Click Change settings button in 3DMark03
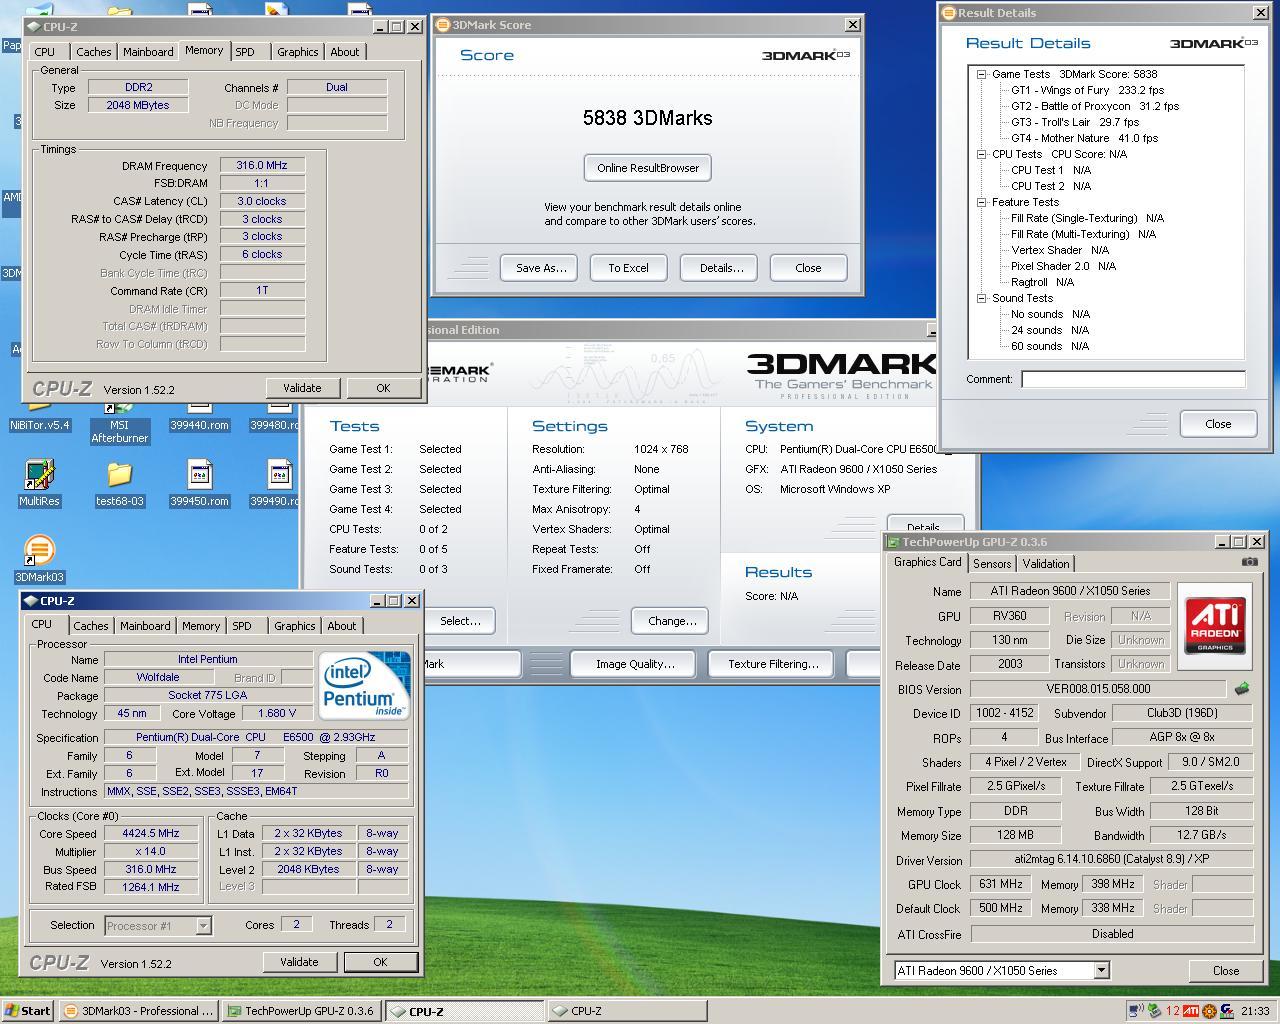The height and width of the screenshot is (1024, 1280). point(672,621)
